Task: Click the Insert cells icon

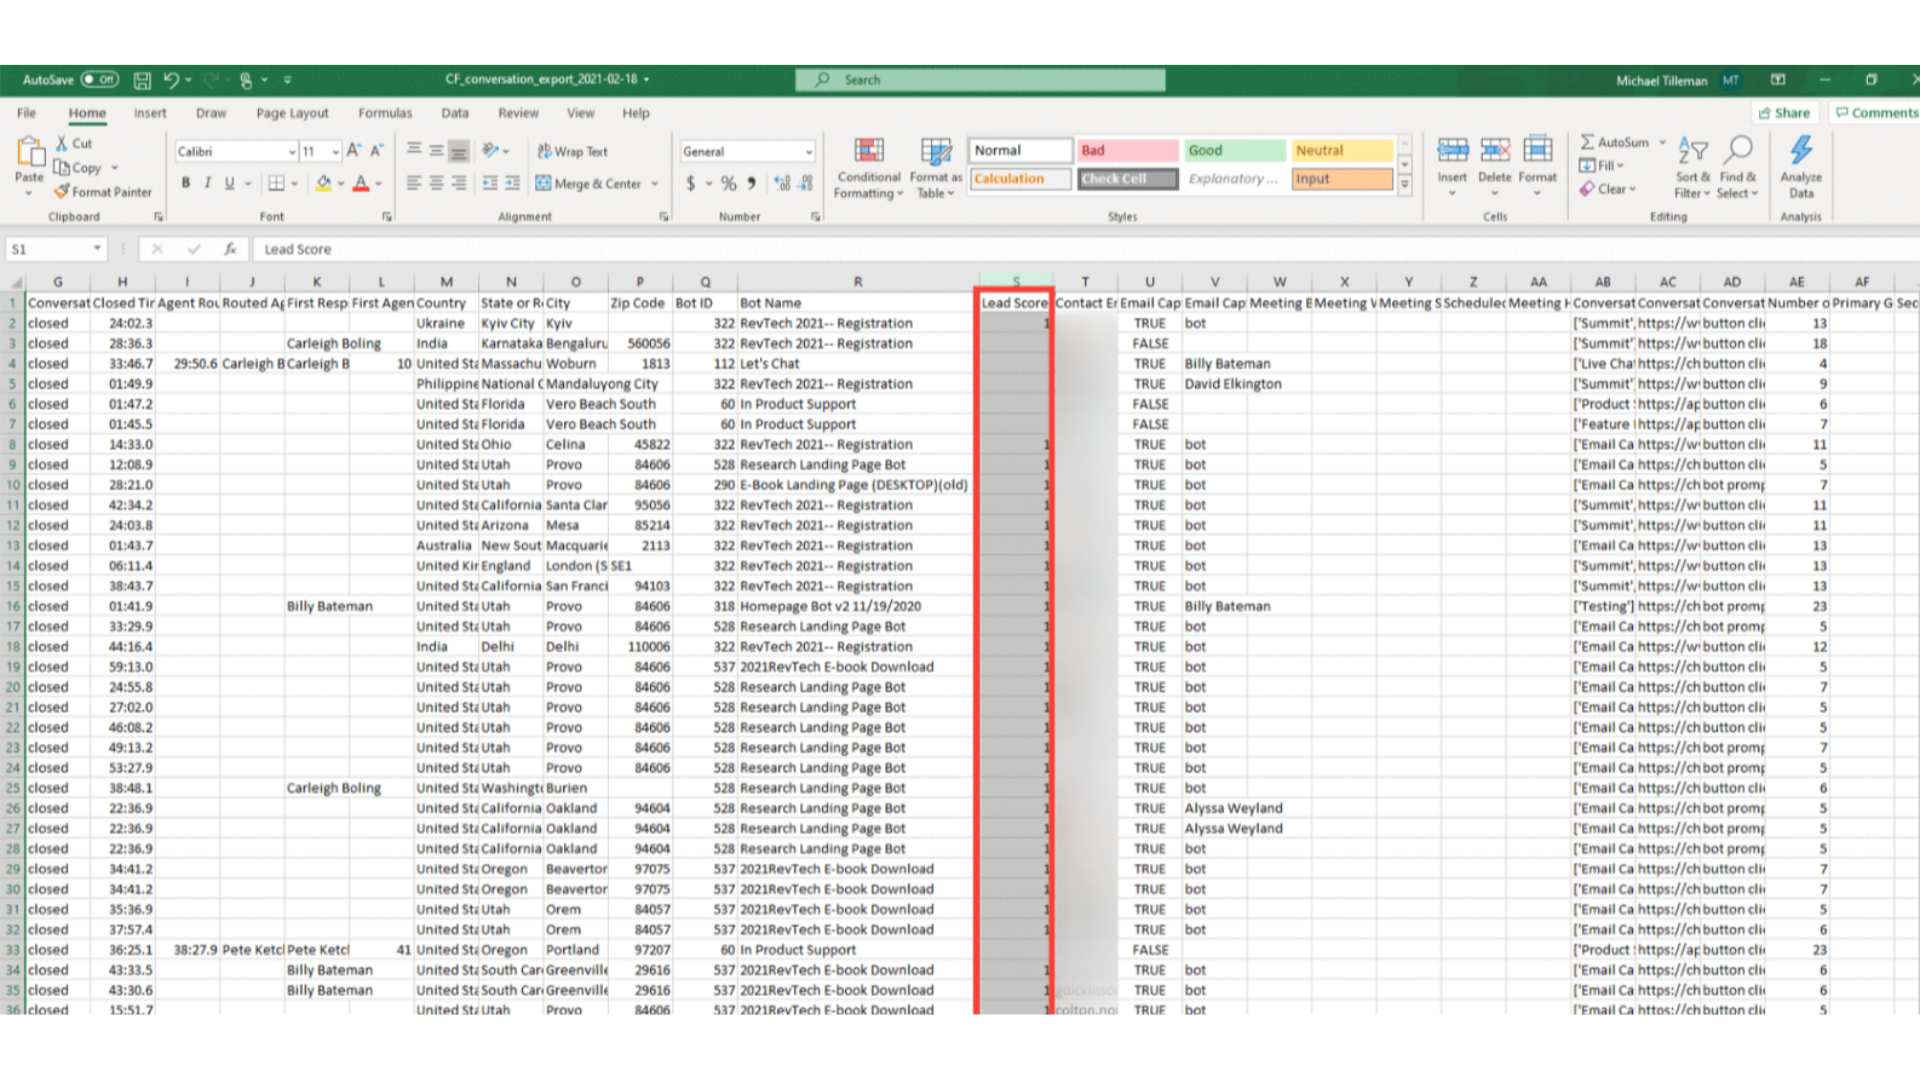Action: click(x=1452, y=151)
